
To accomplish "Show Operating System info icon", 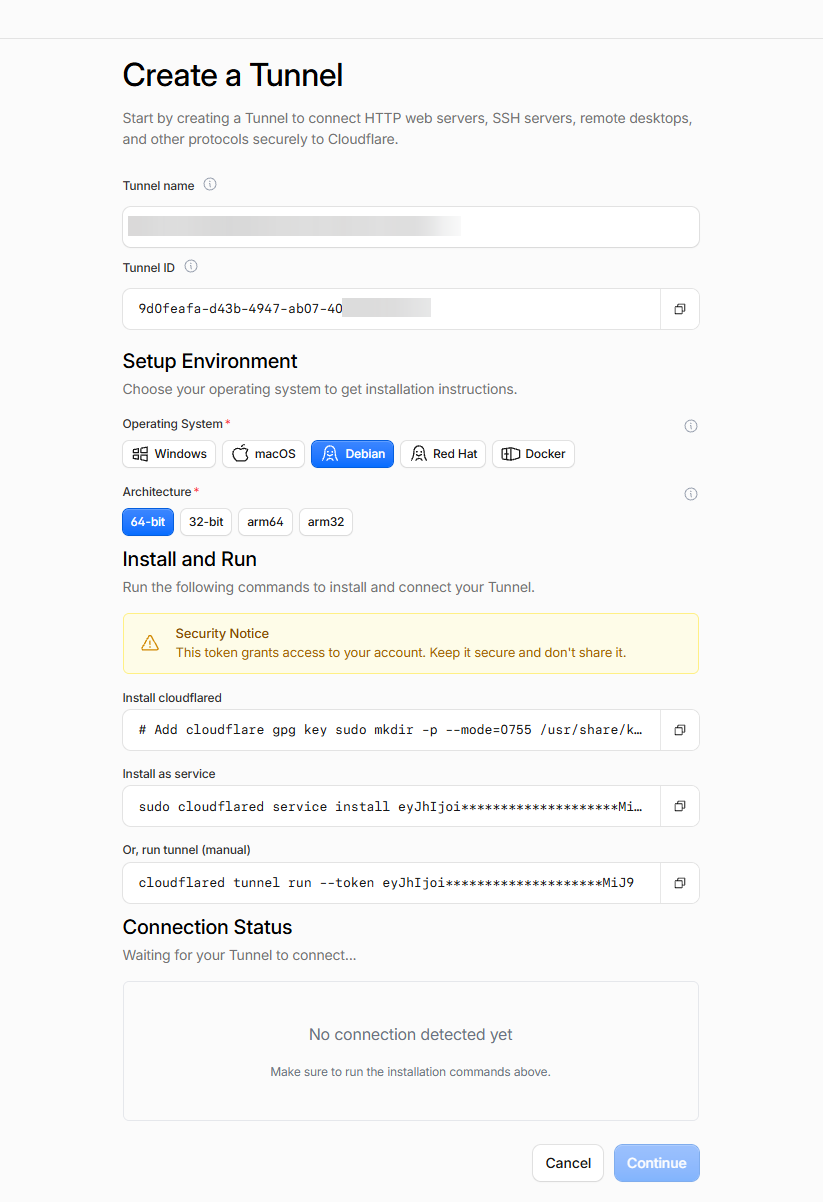I will pyautogui.click(x=690, y=426).
